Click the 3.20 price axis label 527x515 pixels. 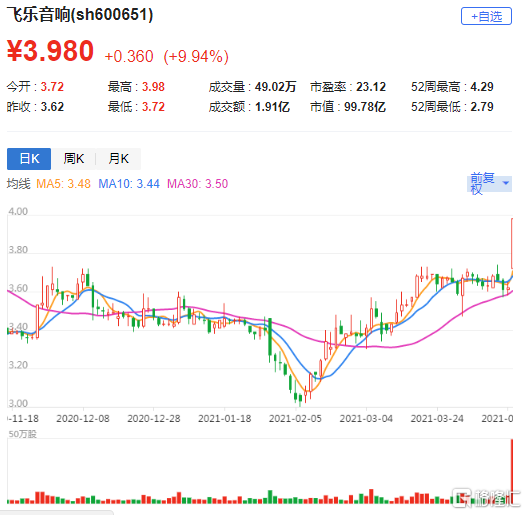[x=18, y=365]
